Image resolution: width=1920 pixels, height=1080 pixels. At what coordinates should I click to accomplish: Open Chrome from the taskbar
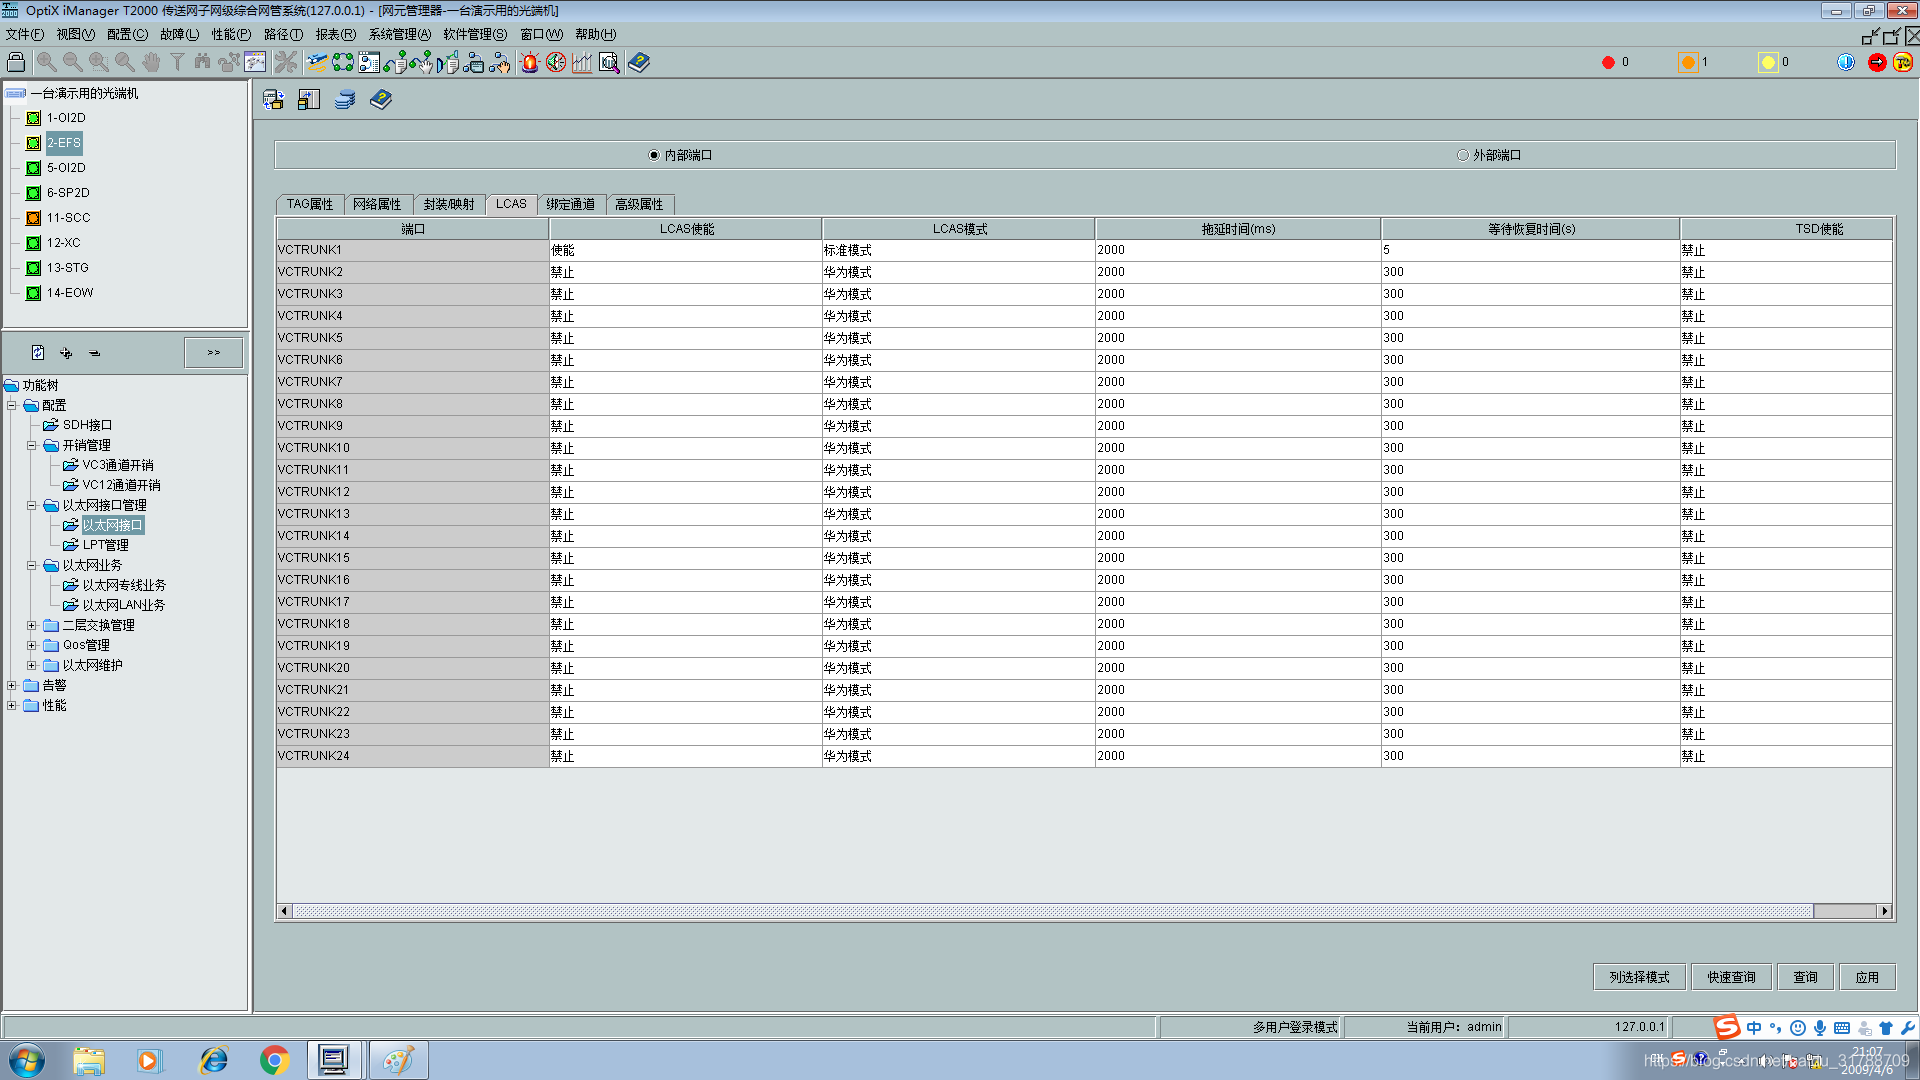pos(274,1060)
